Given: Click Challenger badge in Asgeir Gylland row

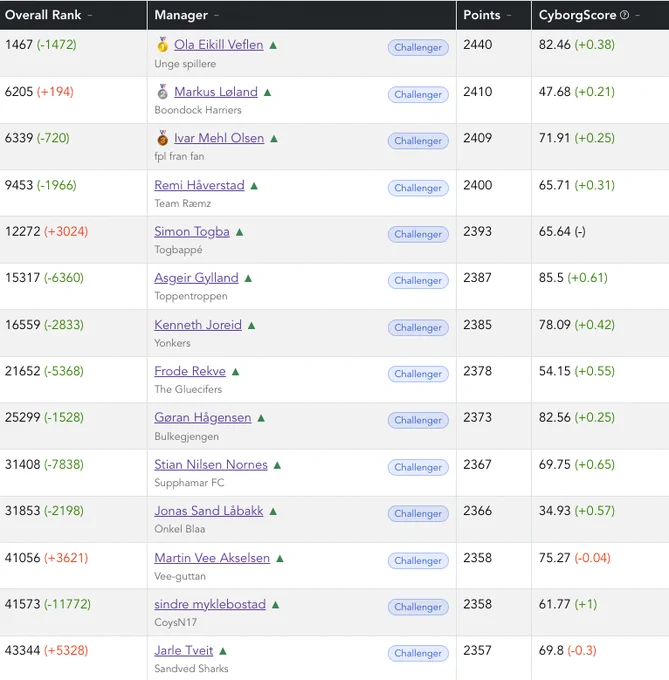Looking at the screenshot, I should pos(418,281).
